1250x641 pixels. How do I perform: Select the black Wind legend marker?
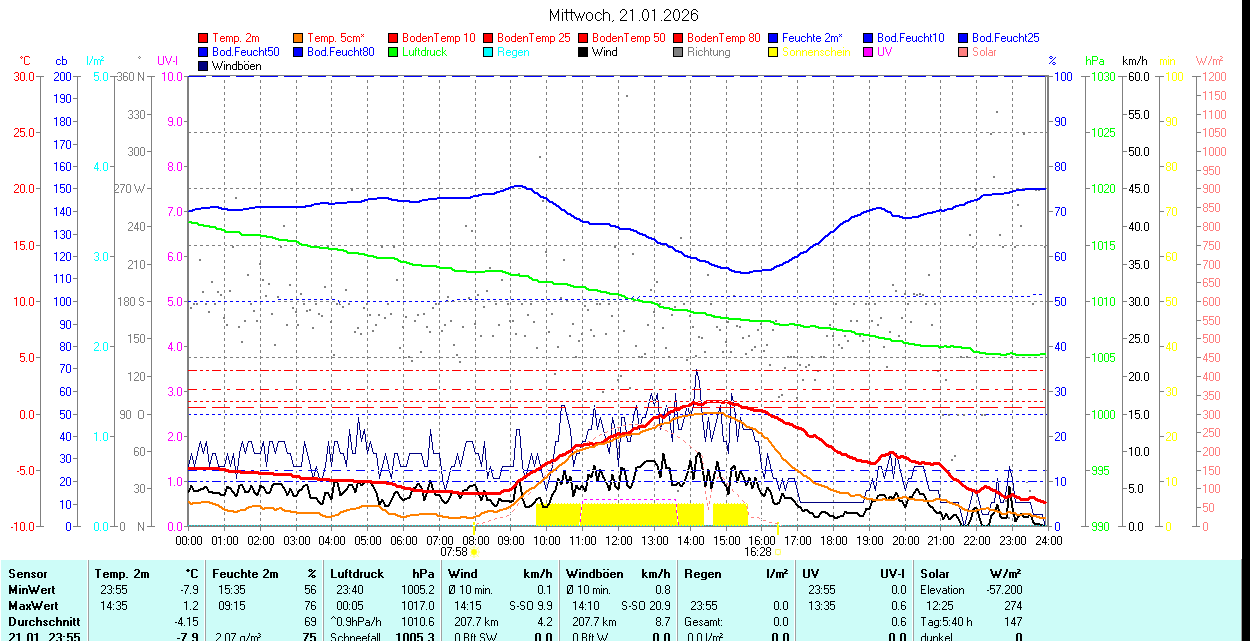point(583,52)
